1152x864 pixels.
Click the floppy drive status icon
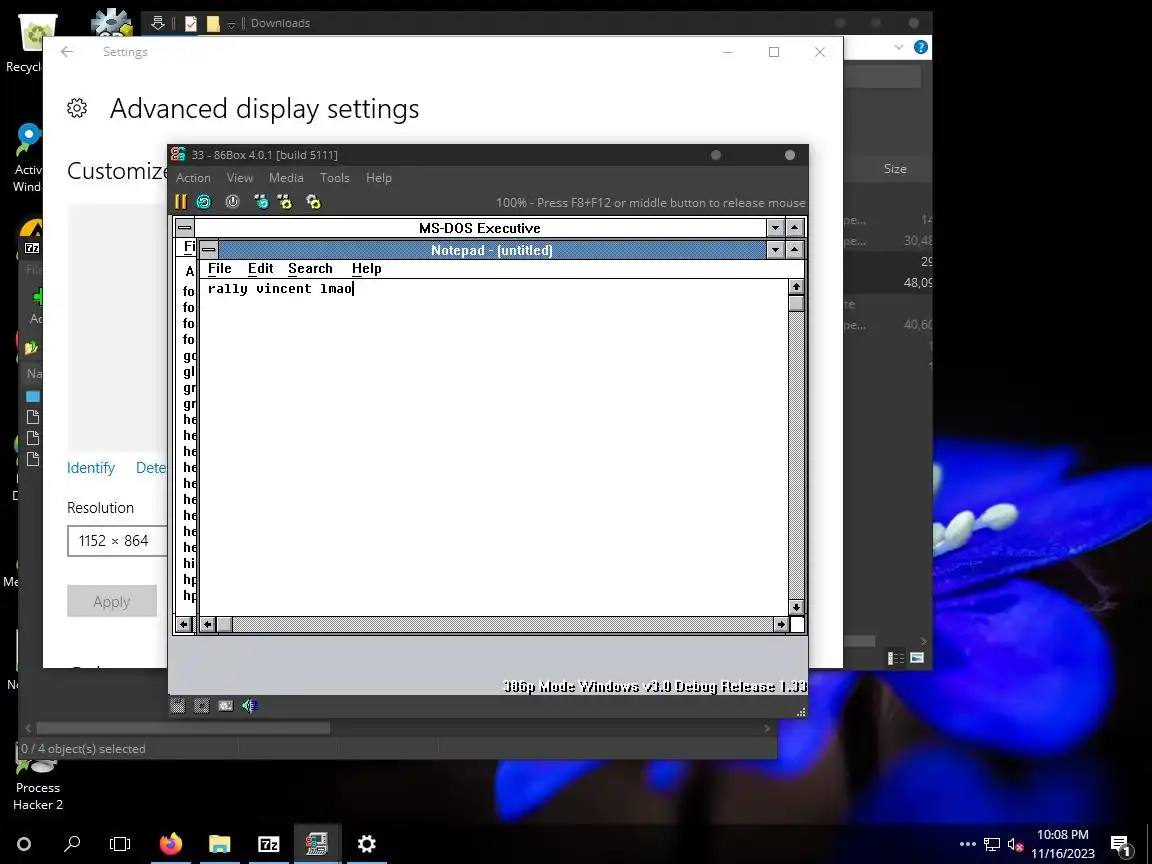[178, 706]
